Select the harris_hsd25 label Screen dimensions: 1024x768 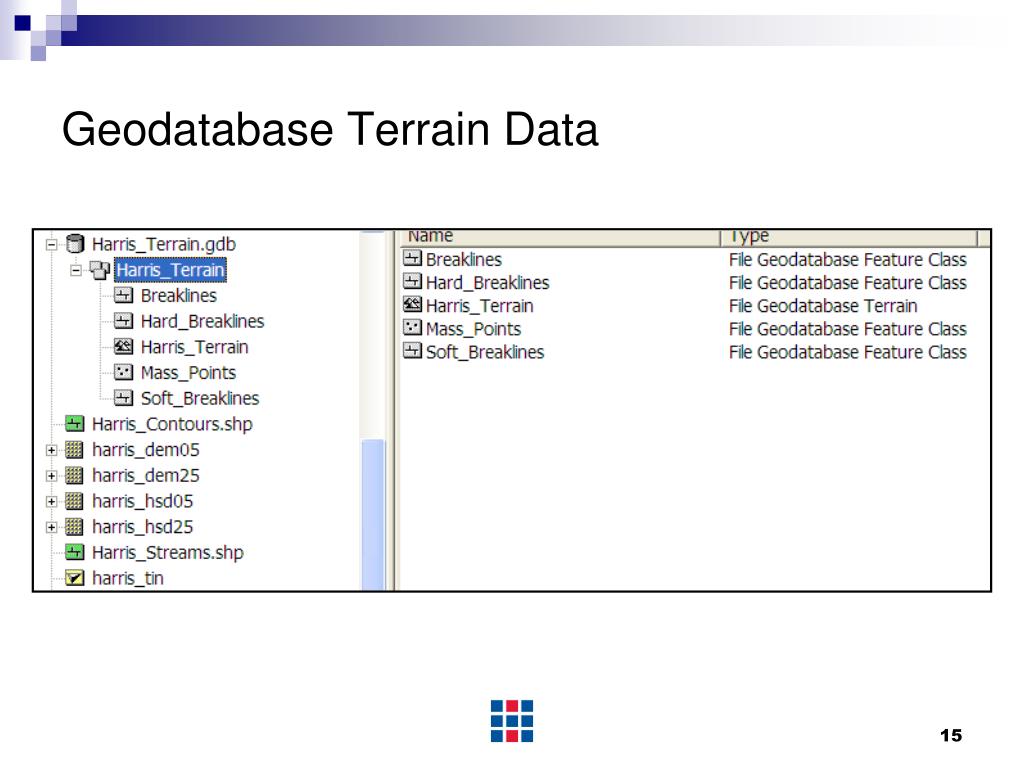click(142, 526)
